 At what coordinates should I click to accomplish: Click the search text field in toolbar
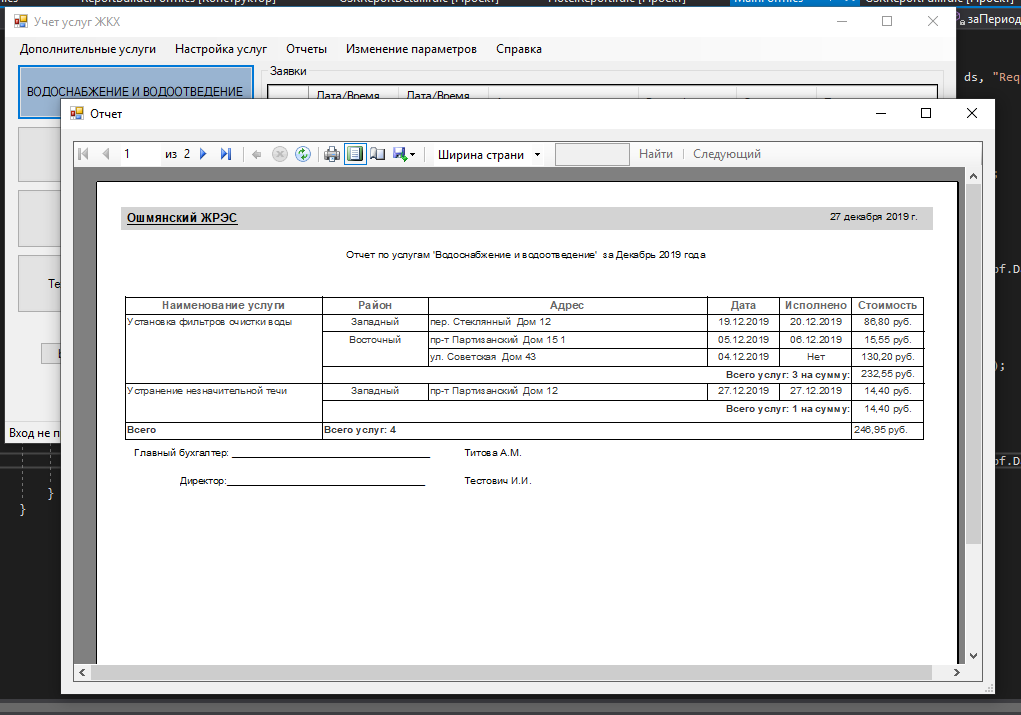(592, 154)
